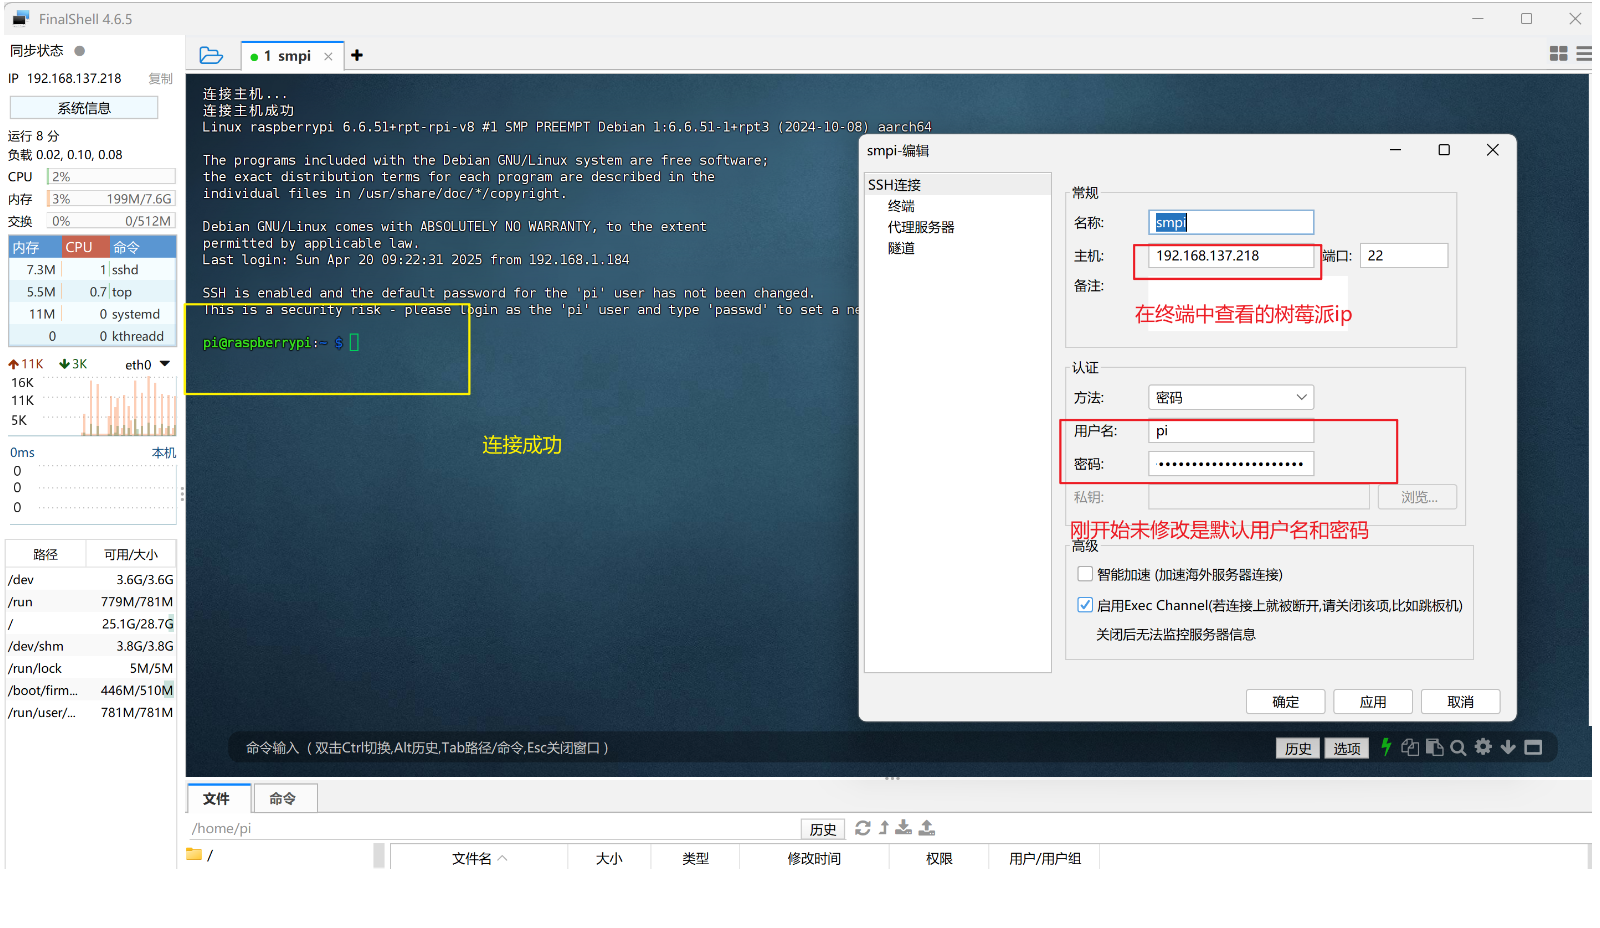Click the 用户名 input field
Viewport: 1600px width, 928px height.
tap(1231, 431)
